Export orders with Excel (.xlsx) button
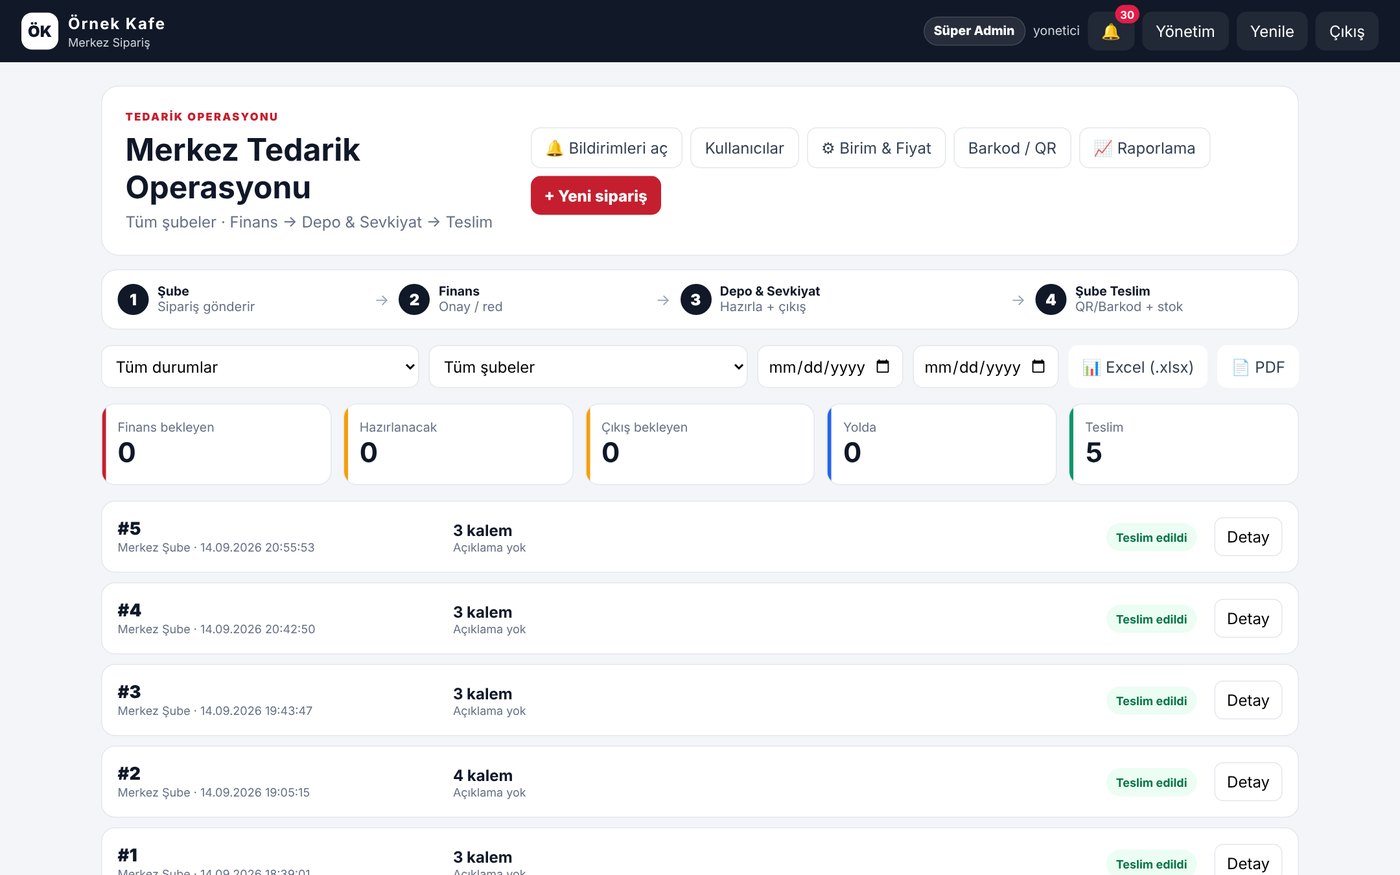Viewport: 1400px width, 875px height. coord(1138,367)
